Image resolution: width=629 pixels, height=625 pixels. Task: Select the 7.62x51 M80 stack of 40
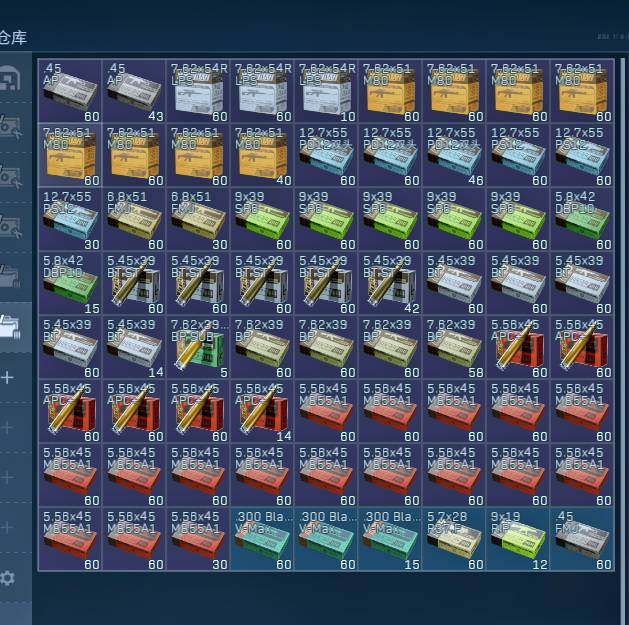[262, 155]
